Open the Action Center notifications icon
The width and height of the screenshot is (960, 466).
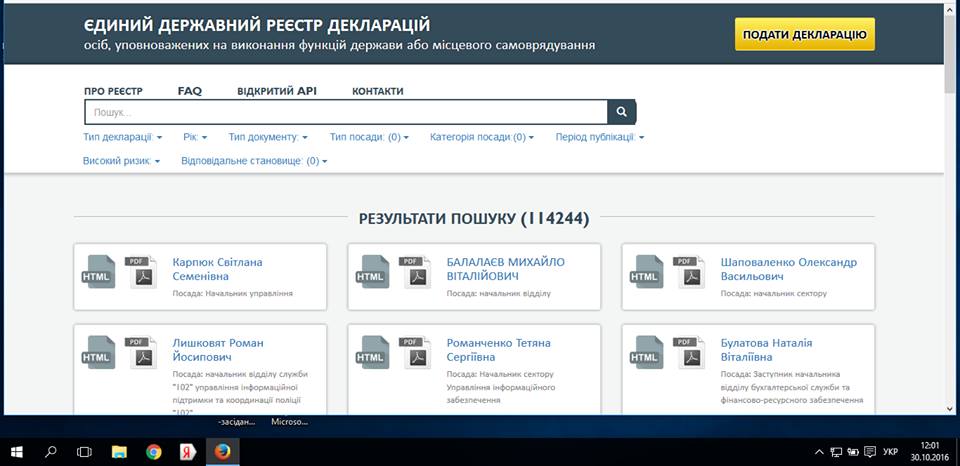pyautogui.click(x=869, y=453)
